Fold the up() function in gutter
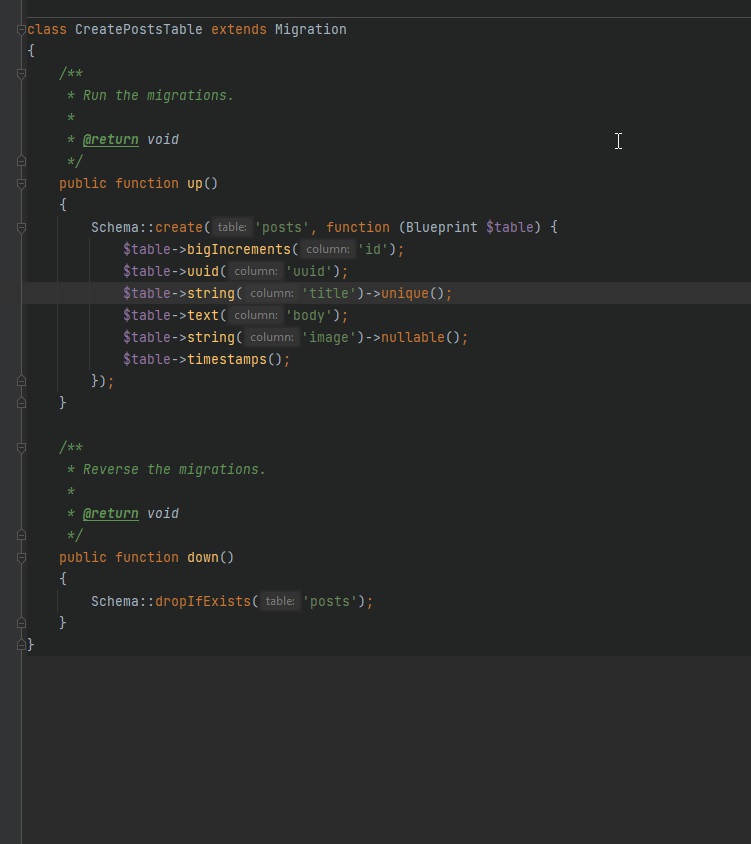This screenshot has width=751, height=844. point(22,184)
